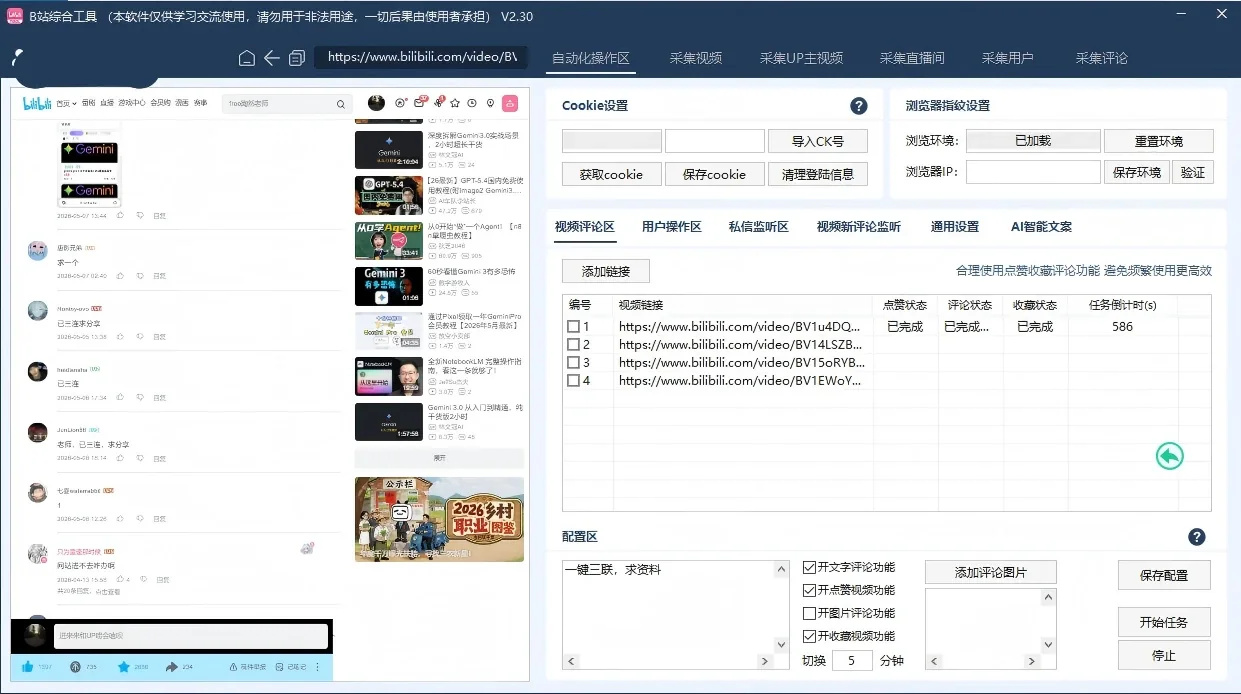Click the 添加评论图片 button

click(990, 572)
